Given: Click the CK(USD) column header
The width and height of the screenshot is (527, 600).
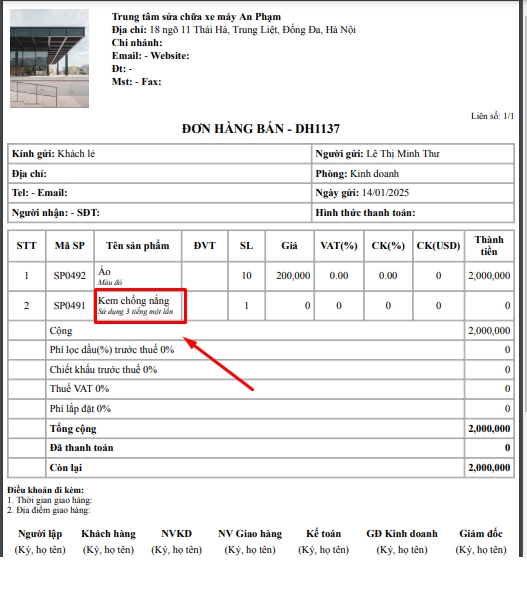Looking at the screenshot, I should [438, 246].
